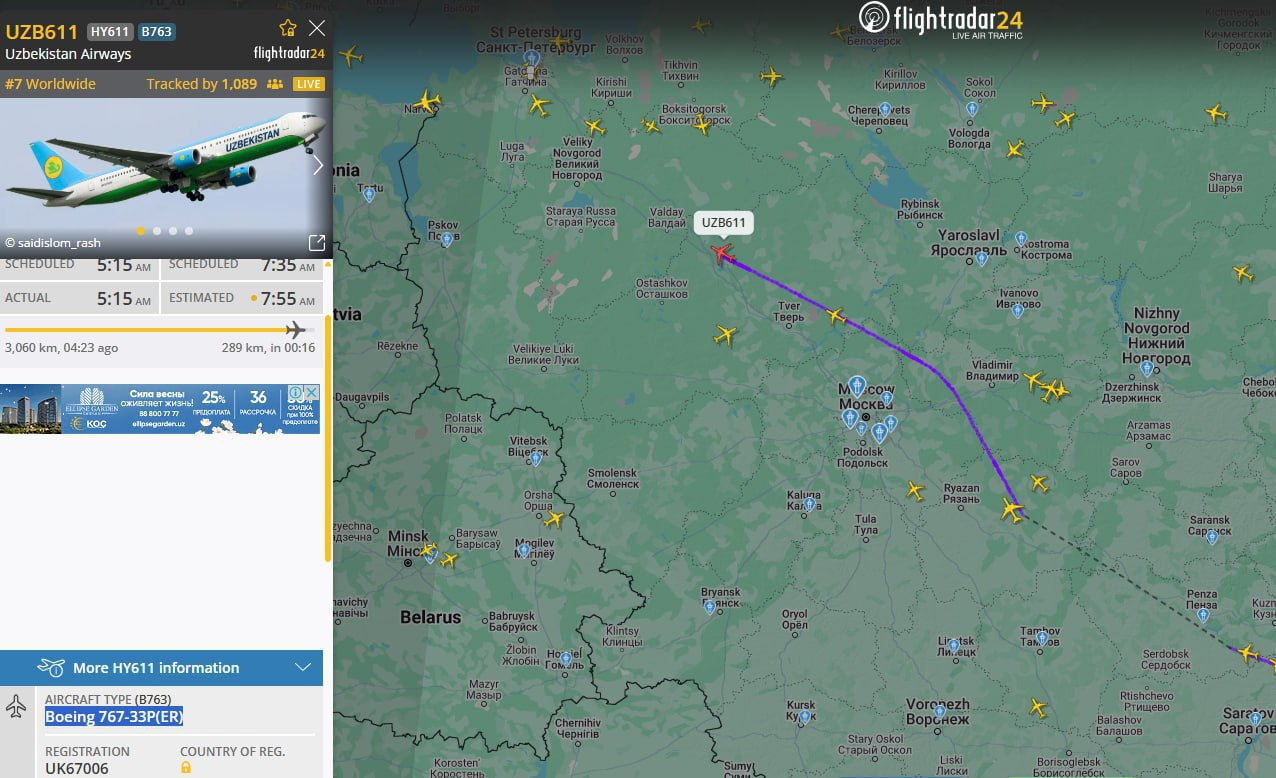Click the lock icon under Country of Reg.
1276x778 pixels.
186,767
